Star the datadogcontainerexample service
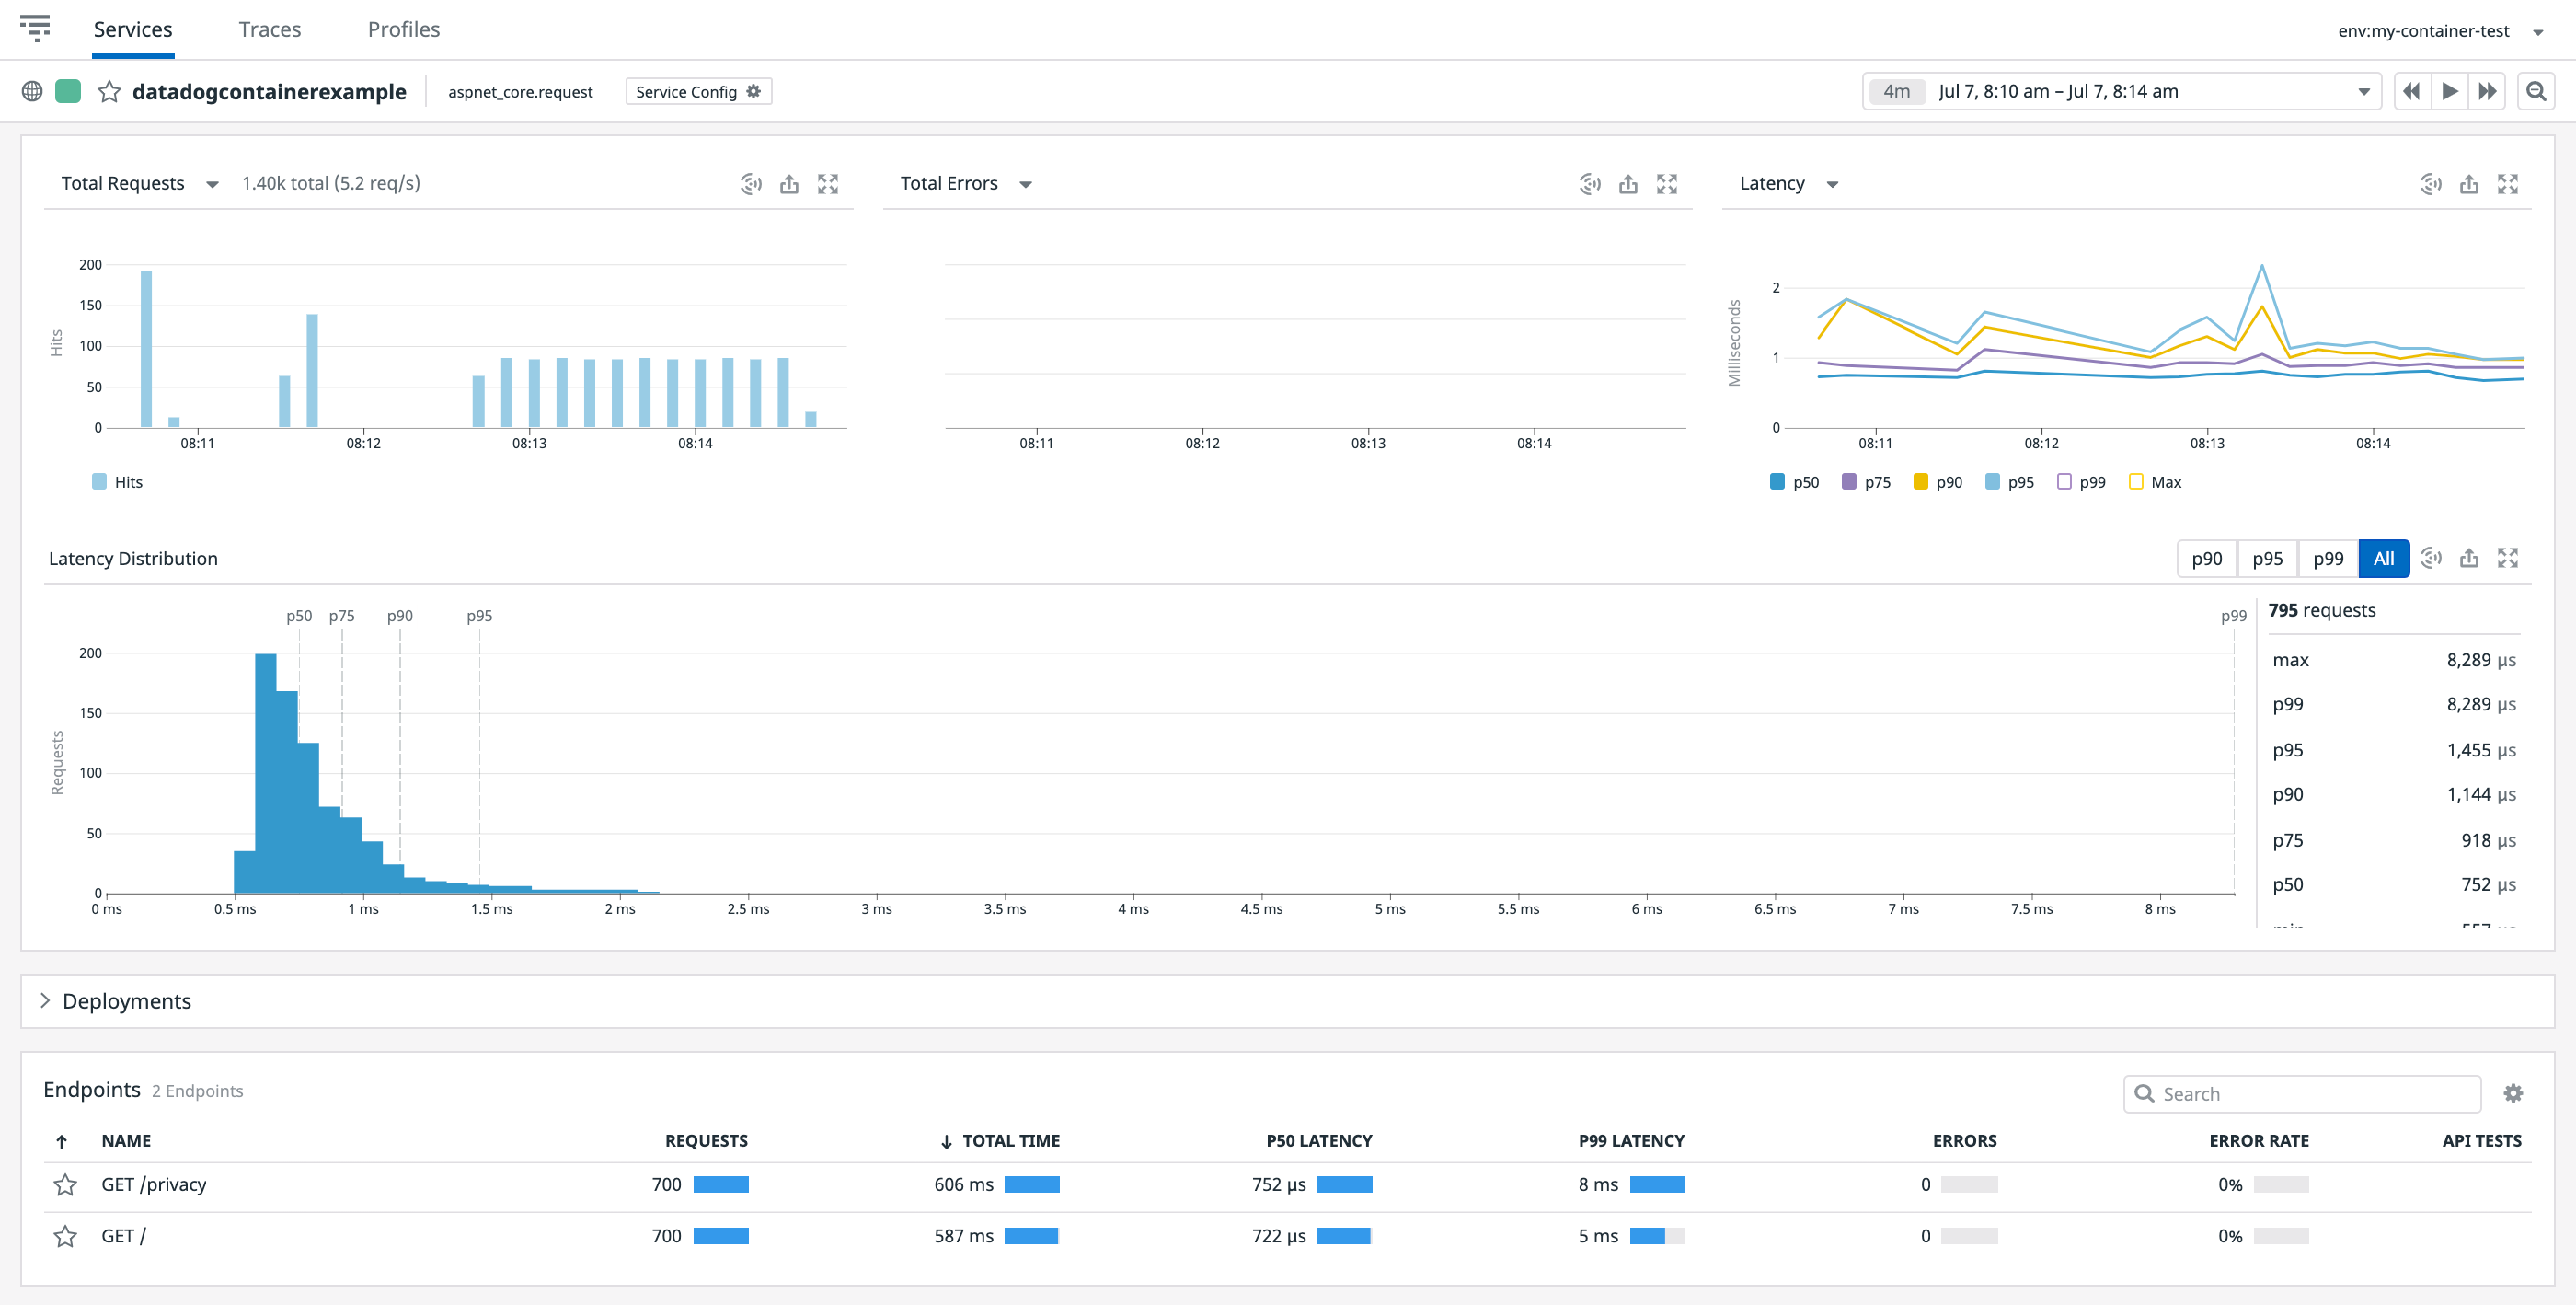 pos(110,91)
